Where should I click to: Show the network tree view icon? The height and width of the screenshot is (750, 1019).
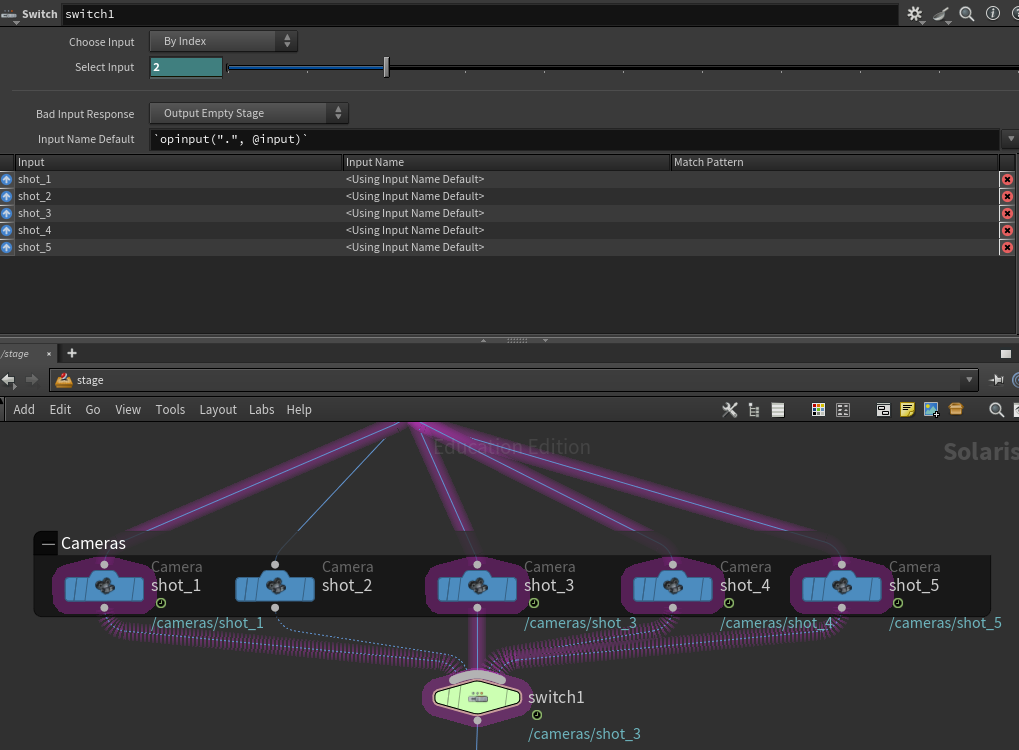[x=753, y=410]
